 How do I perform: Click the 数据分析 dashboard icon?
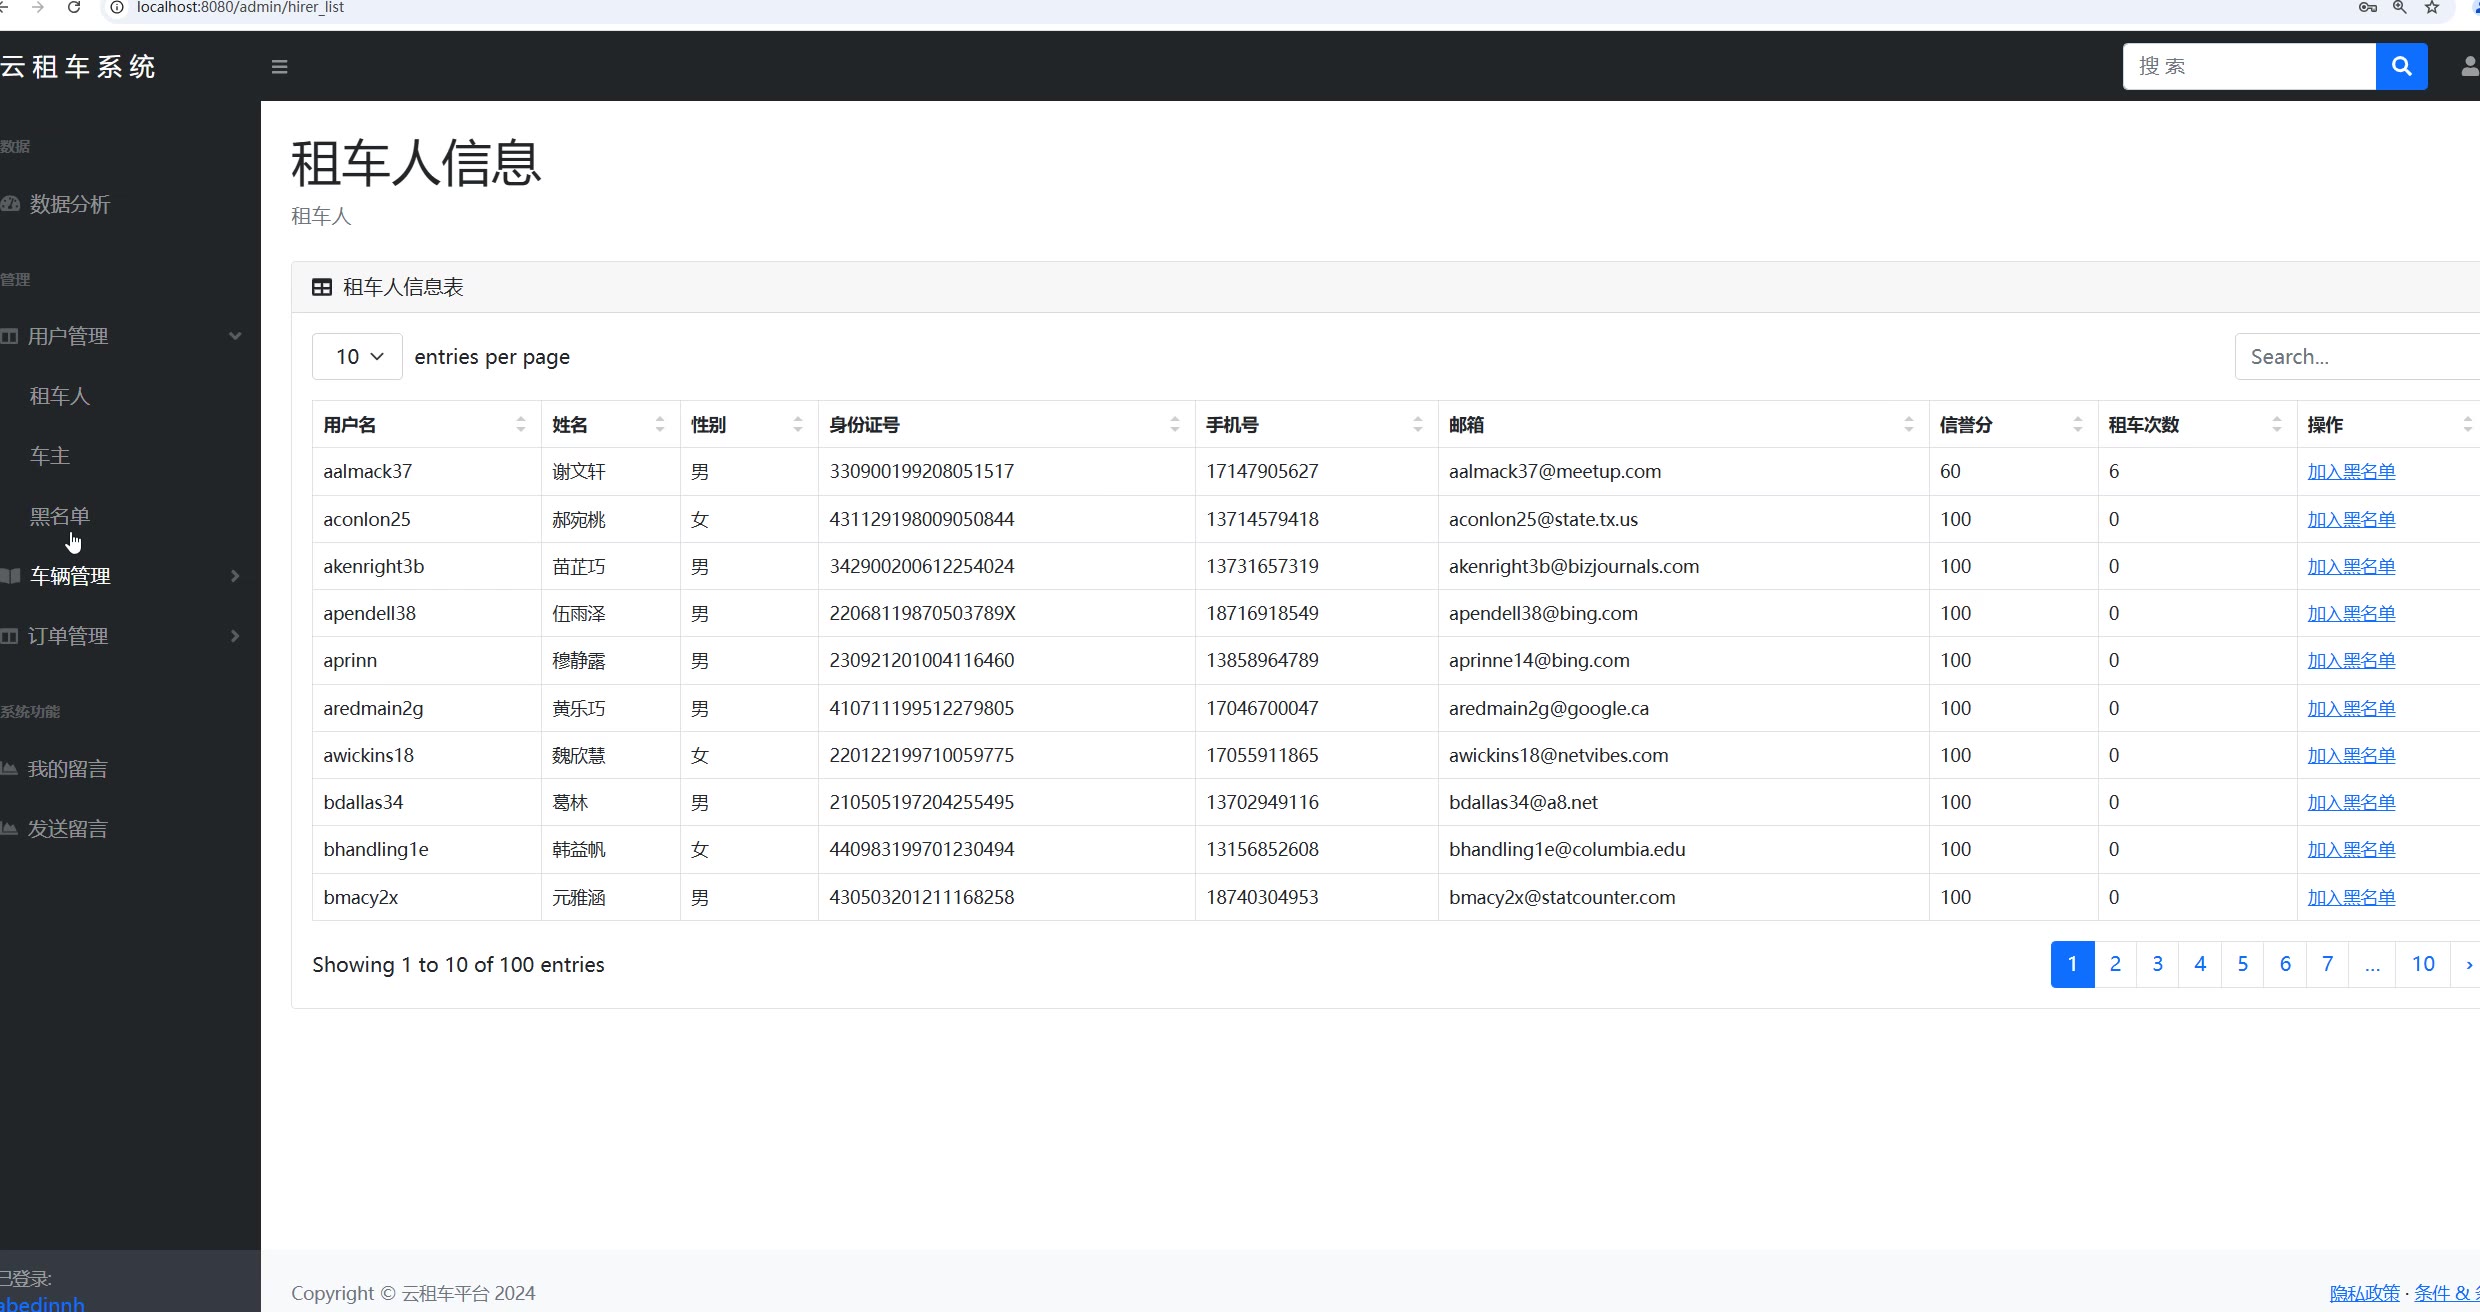tap(10, 204)
